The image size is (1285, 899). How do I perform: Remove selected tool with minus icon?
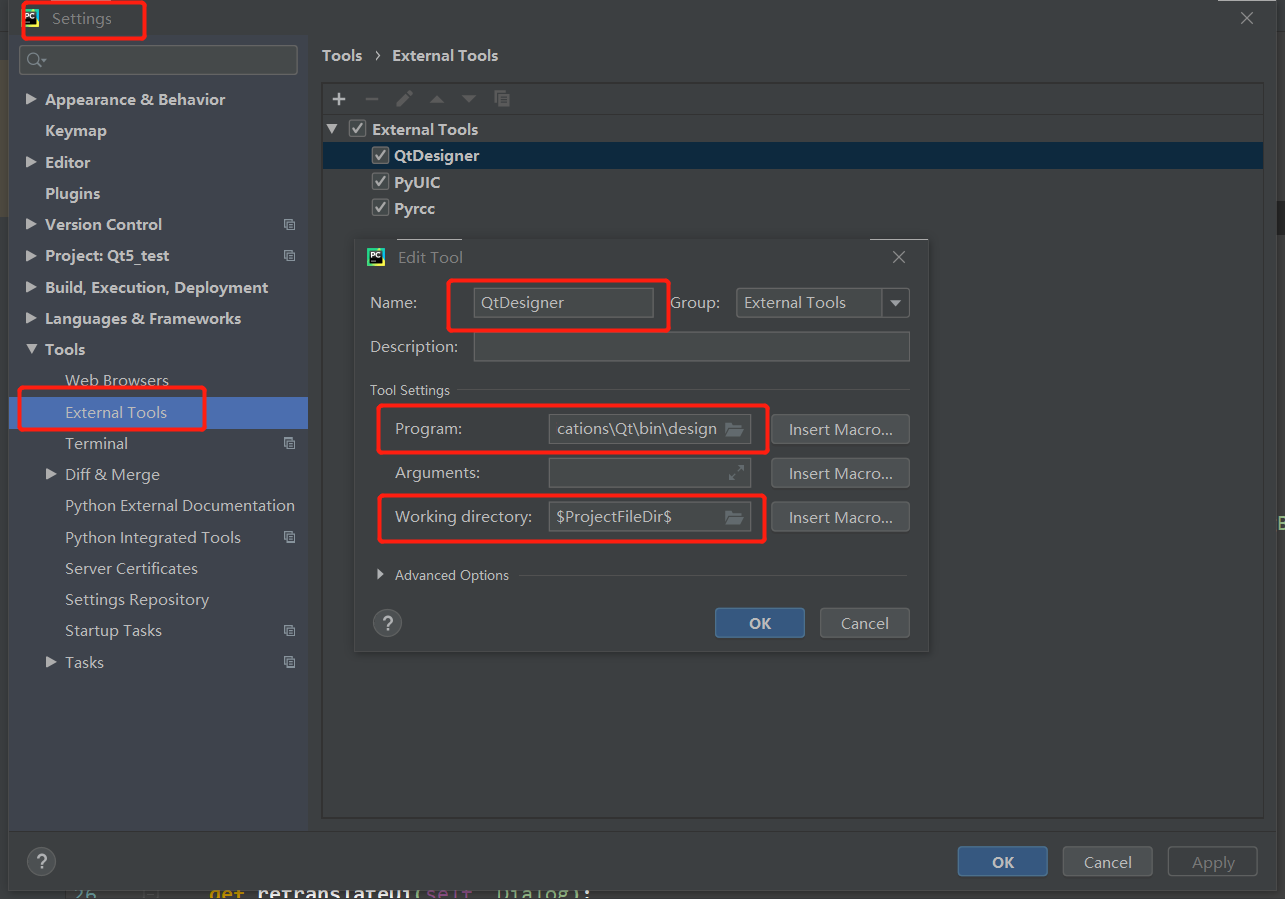coord(371,99)
